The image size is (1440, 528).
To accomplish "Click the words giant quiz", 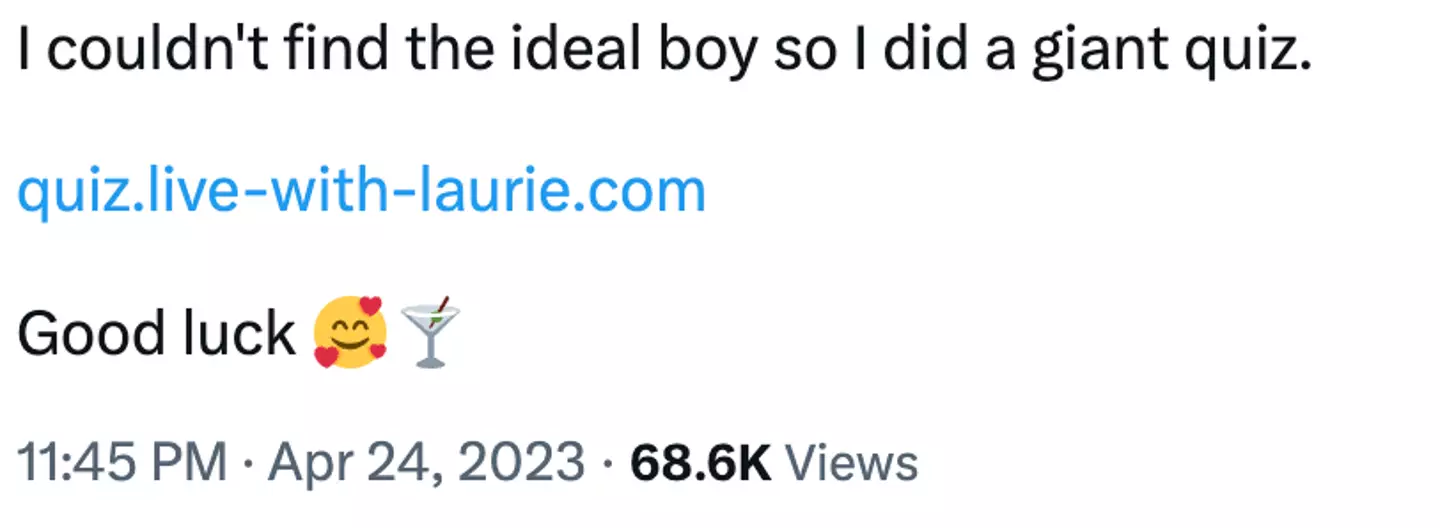I will click(x=1170, y=52).
